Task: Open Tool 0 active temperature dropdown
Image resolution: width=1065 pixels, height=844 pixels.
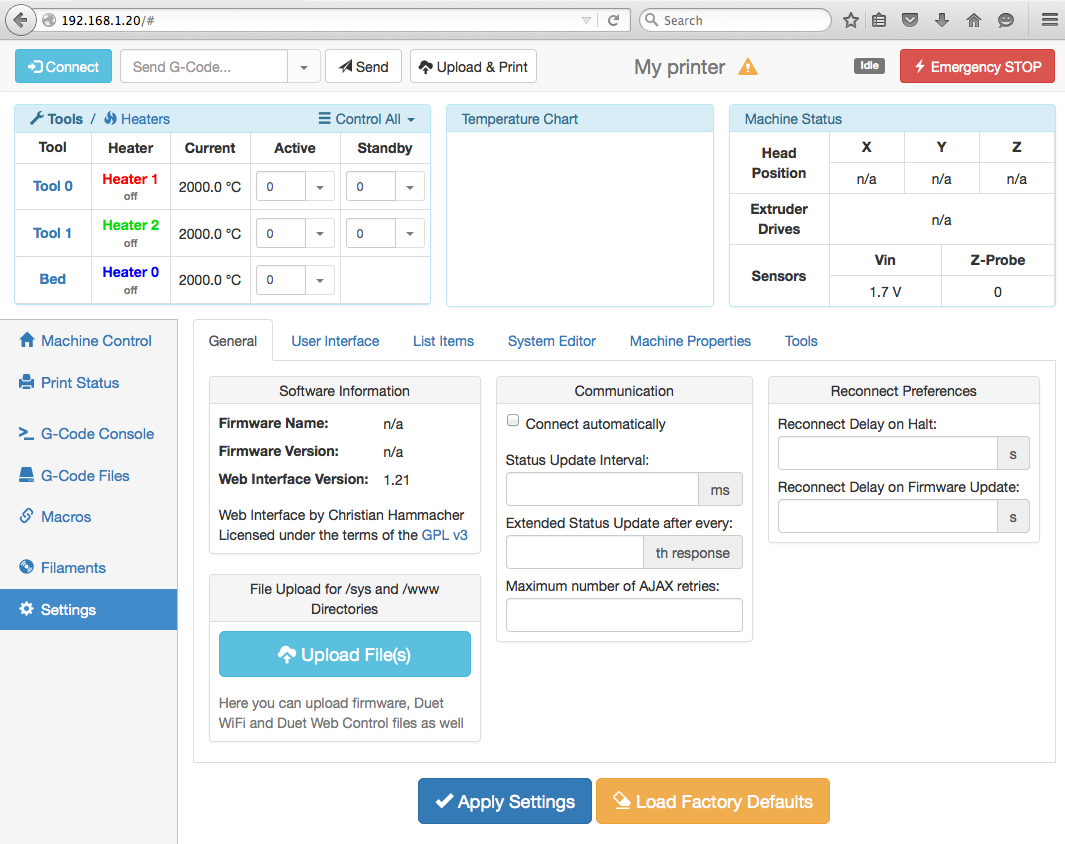Action: (320, 187)
